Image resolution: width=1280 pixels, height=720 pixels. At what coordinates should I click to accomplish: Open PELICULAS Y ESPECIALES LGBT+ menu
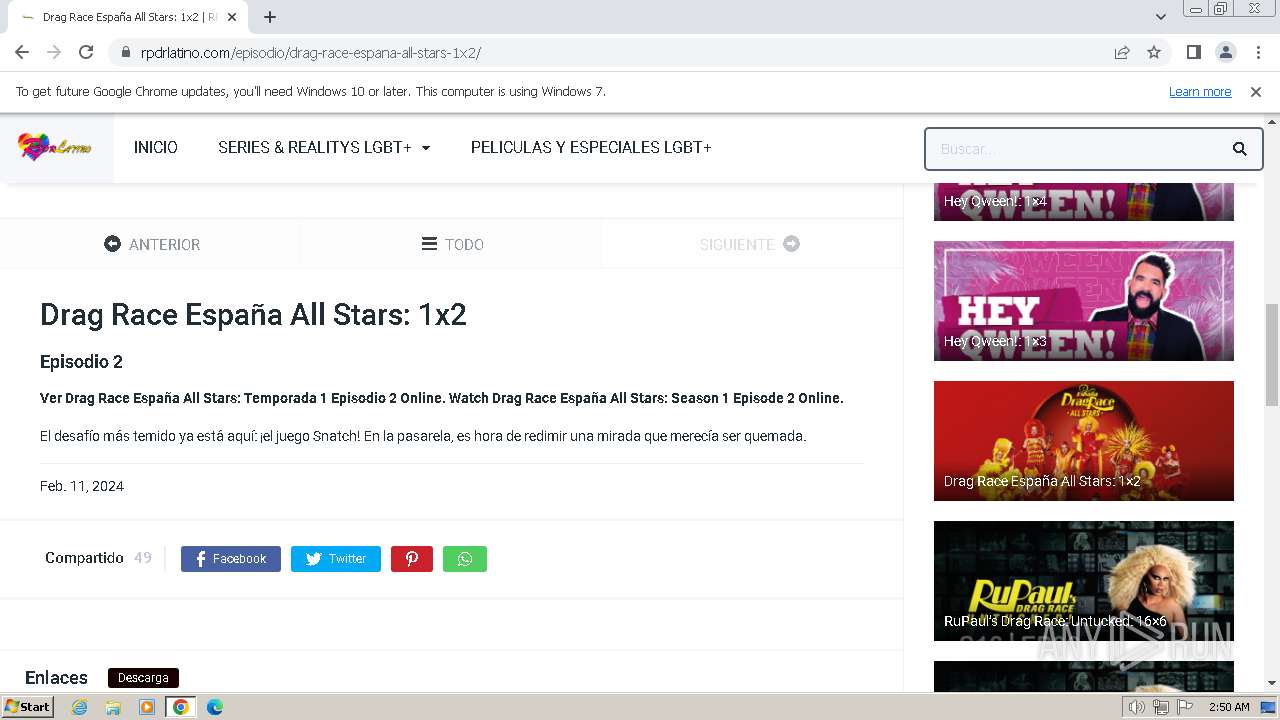[591, 147]
